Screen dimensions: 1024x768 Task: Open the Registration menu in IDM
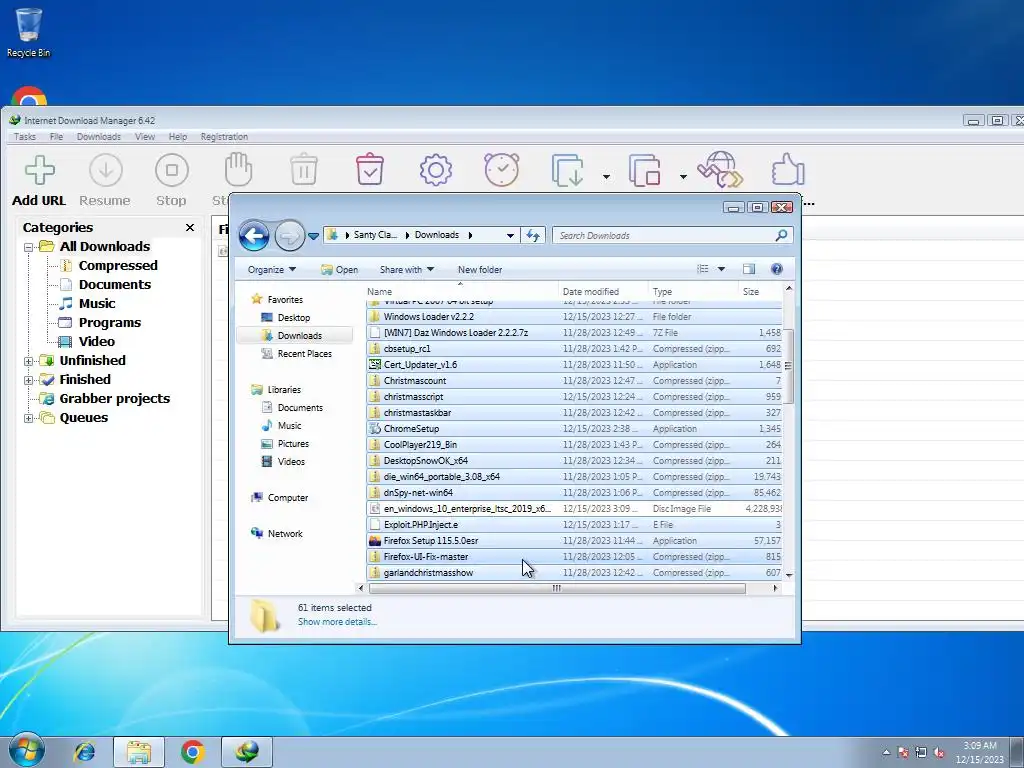click(x=224, y=136)
